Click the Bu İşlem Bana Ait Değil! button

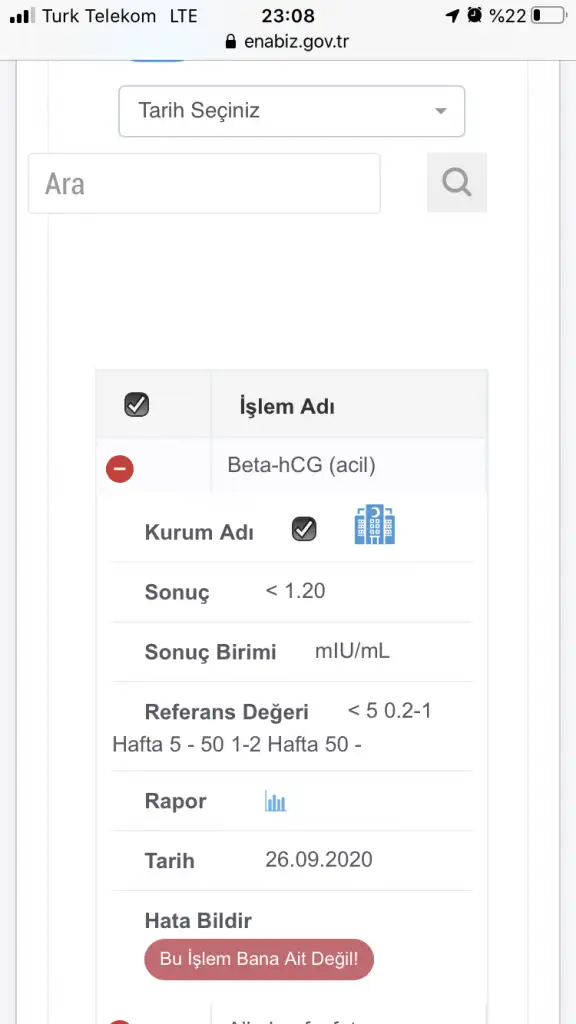pyautogui.click(x=259, y=959)
